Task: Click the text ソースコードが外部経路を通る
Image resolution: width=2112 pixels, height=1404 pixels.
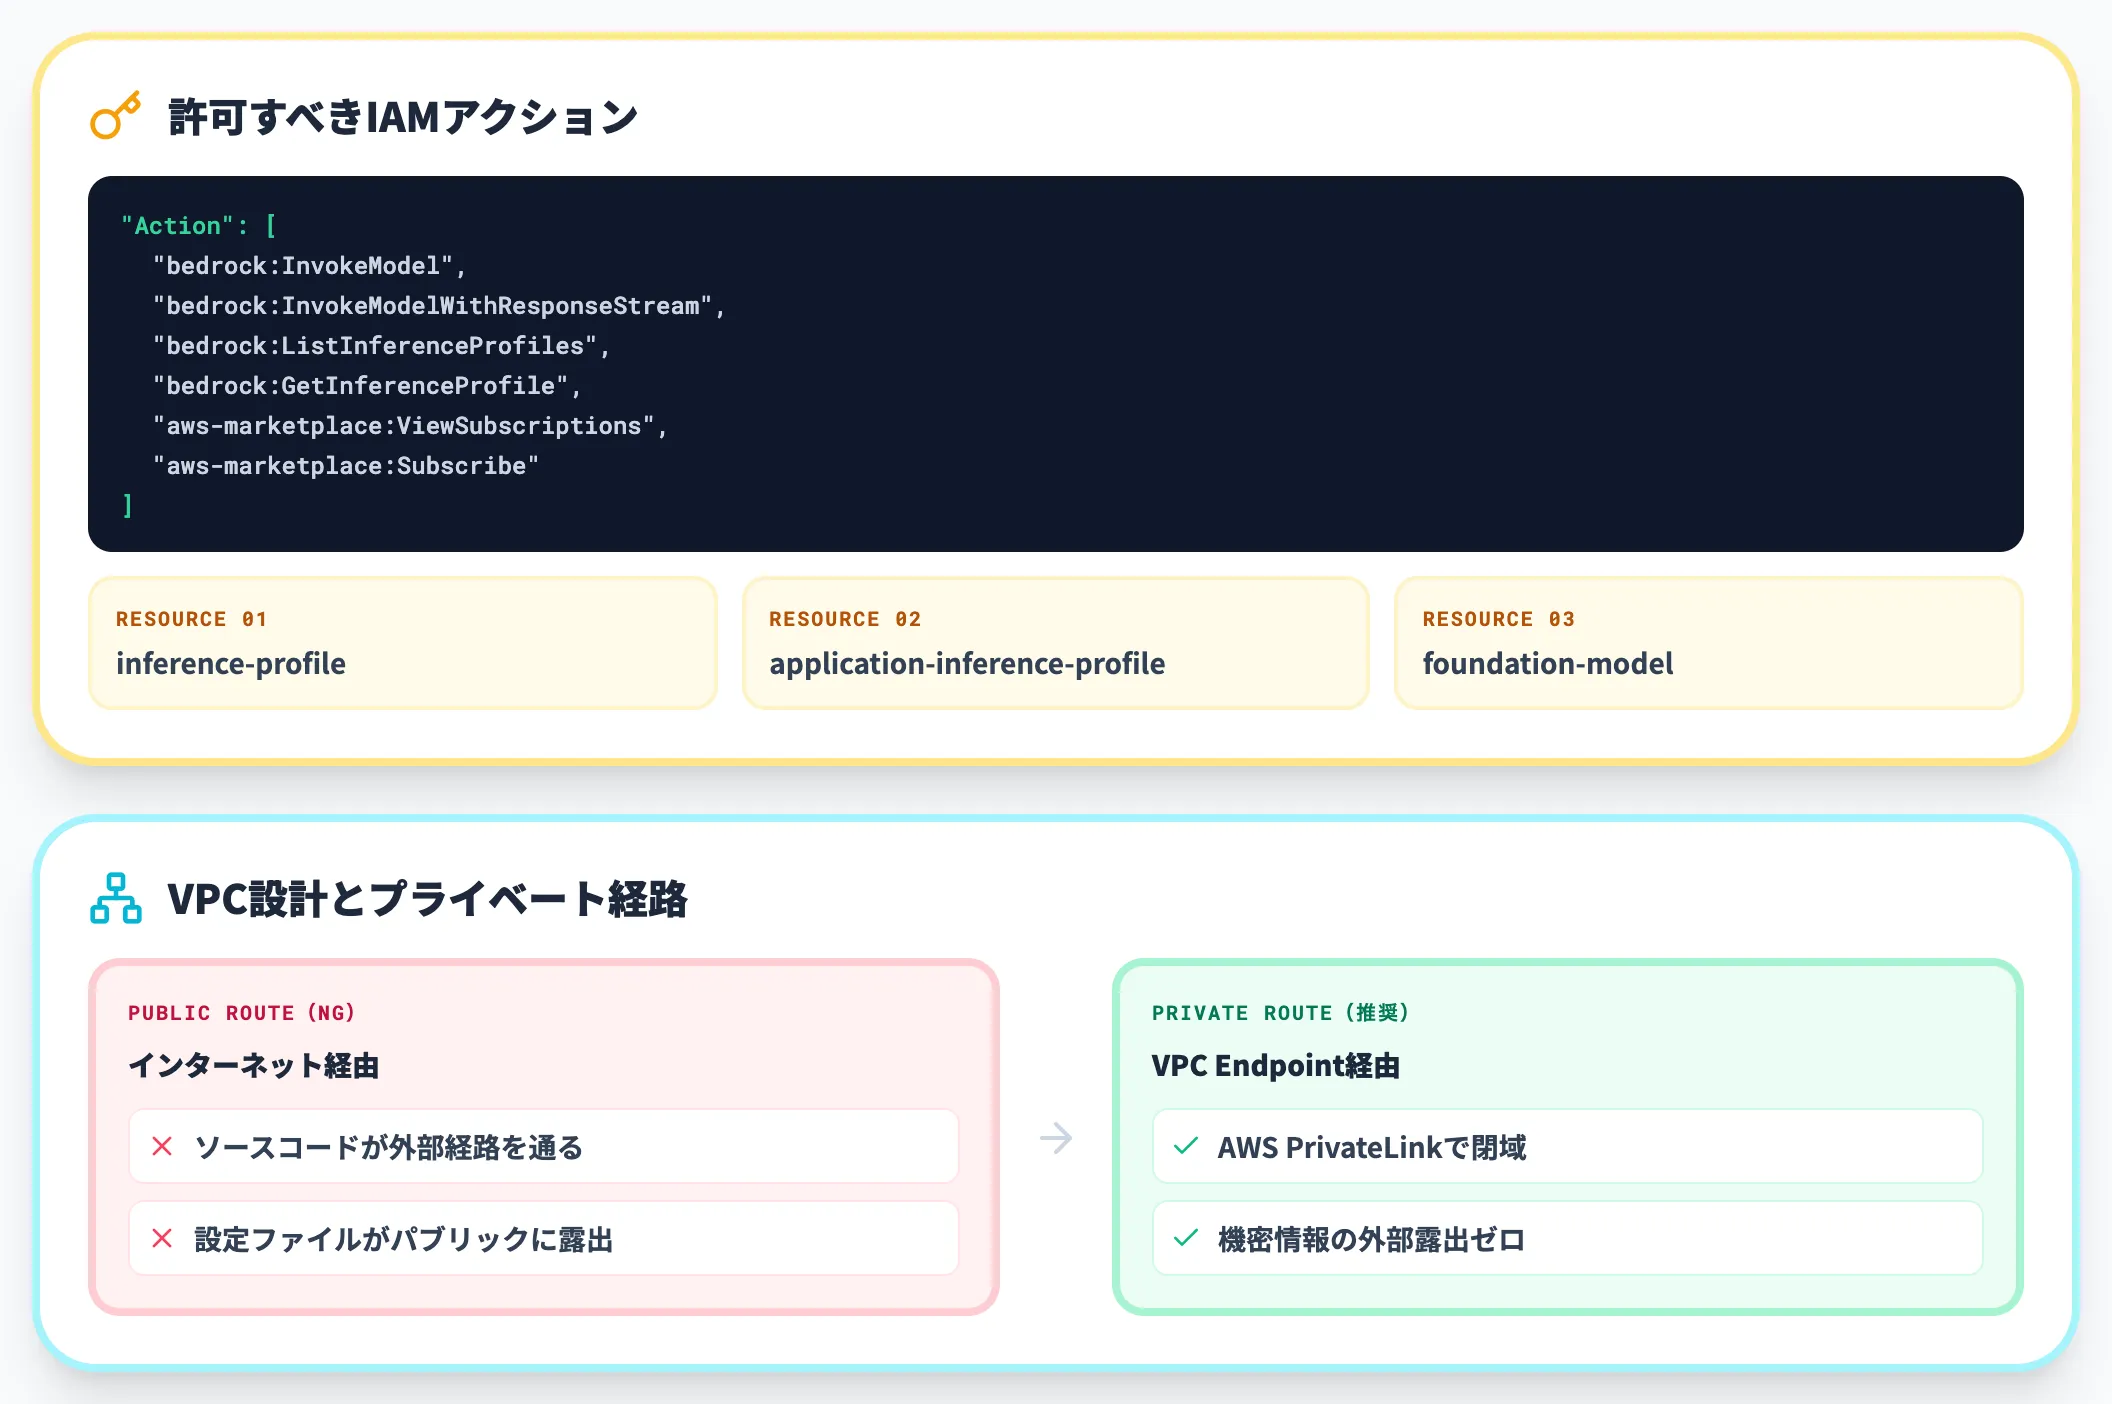Action: pyautogui.click(x=389, y=1147)
